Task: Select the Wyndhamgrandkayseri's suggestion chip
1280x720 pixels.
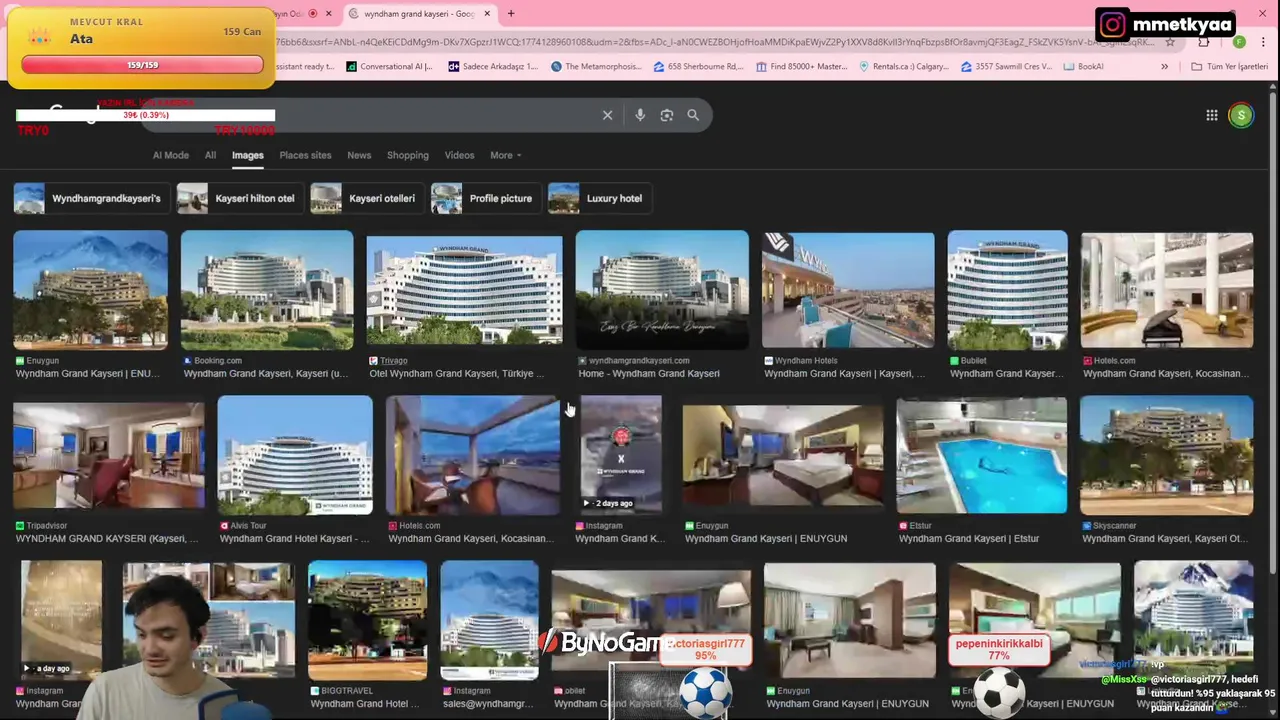Action: [x=90, y=198]
